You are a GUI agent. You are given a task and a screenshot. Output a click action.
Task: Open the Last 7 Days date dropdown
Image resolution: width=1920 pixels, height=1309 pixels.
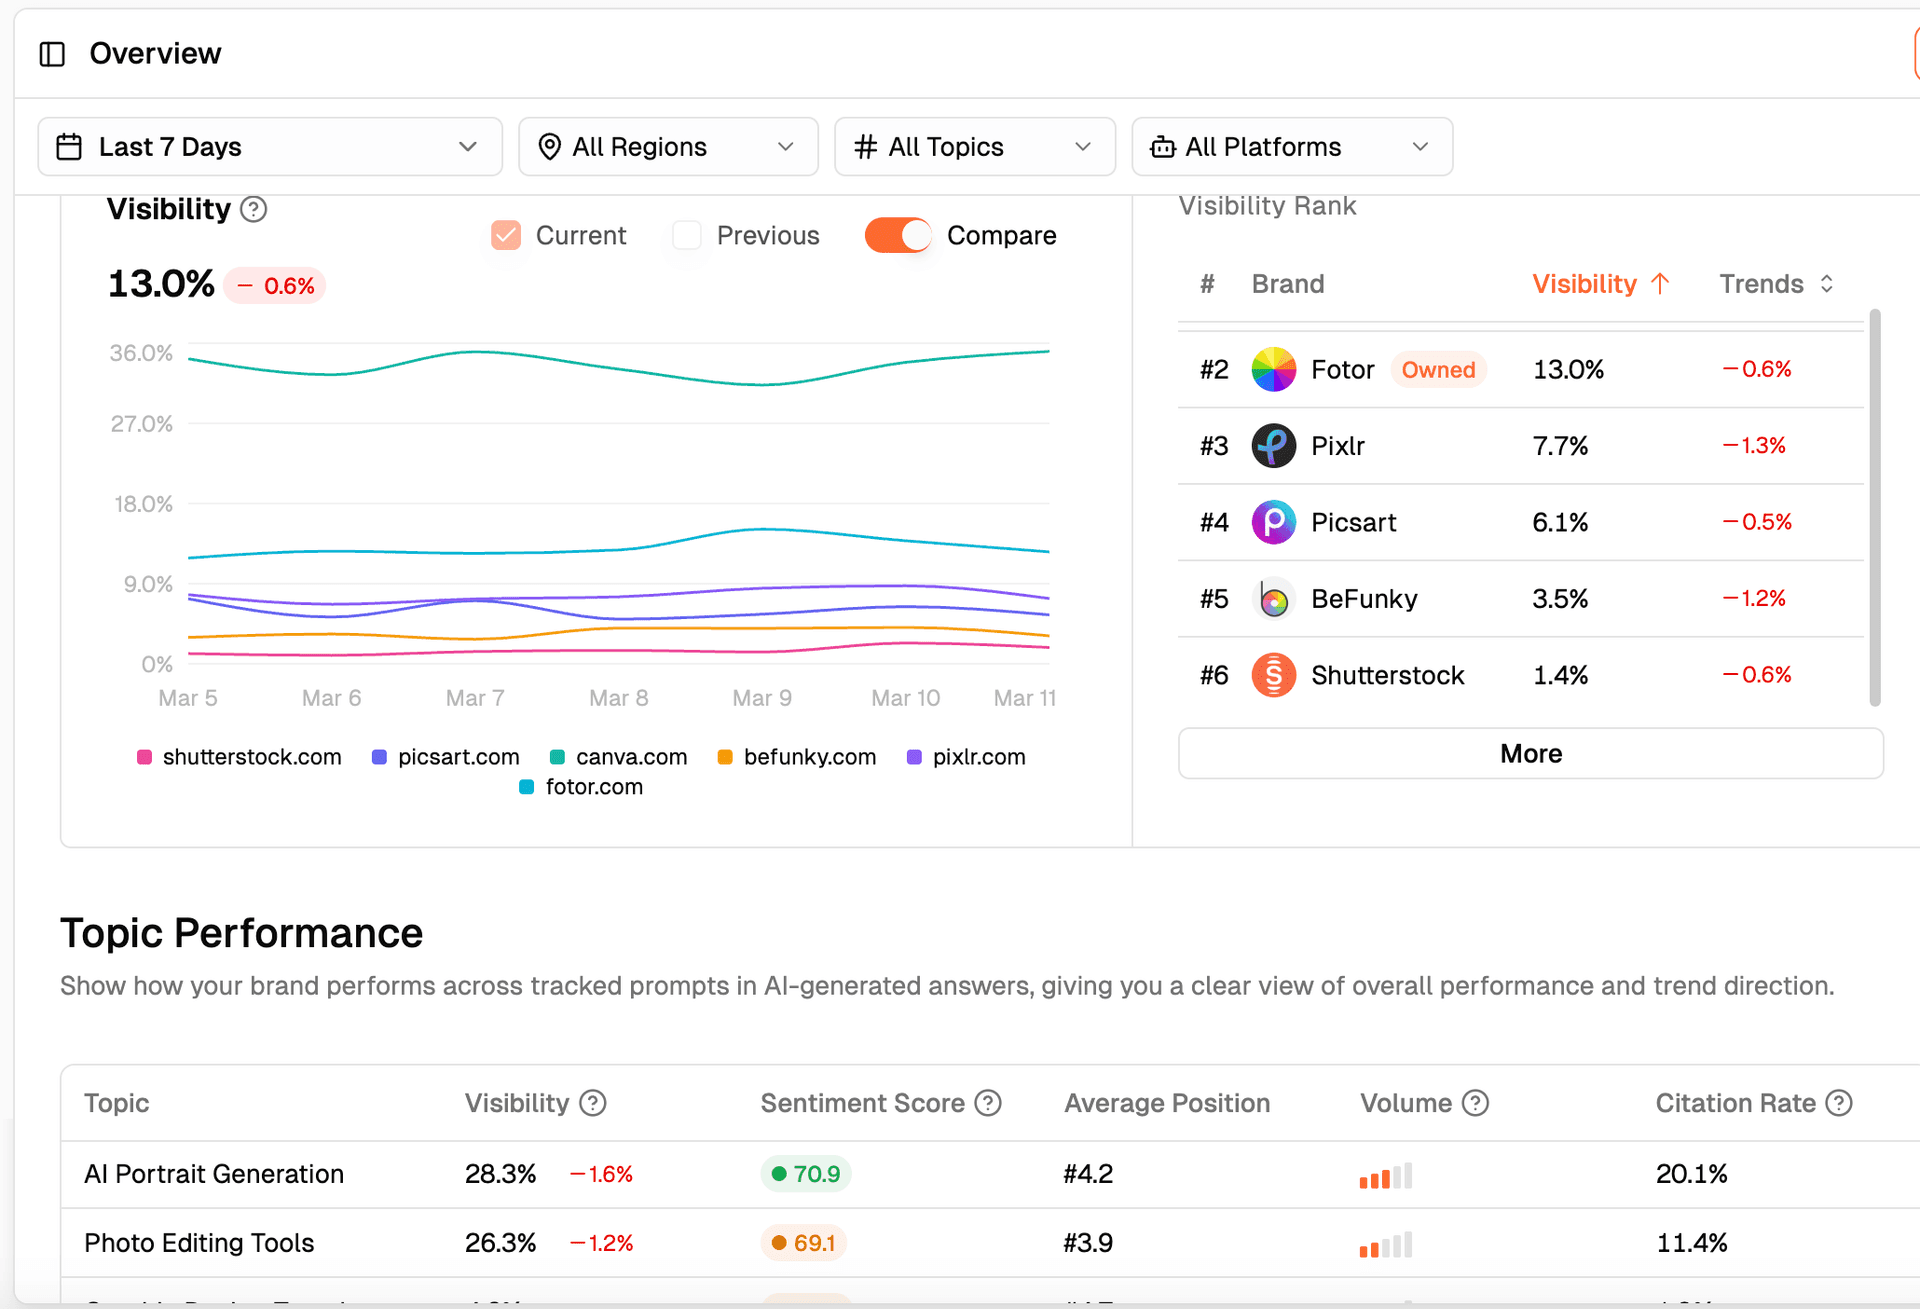(x=270, y=147)
